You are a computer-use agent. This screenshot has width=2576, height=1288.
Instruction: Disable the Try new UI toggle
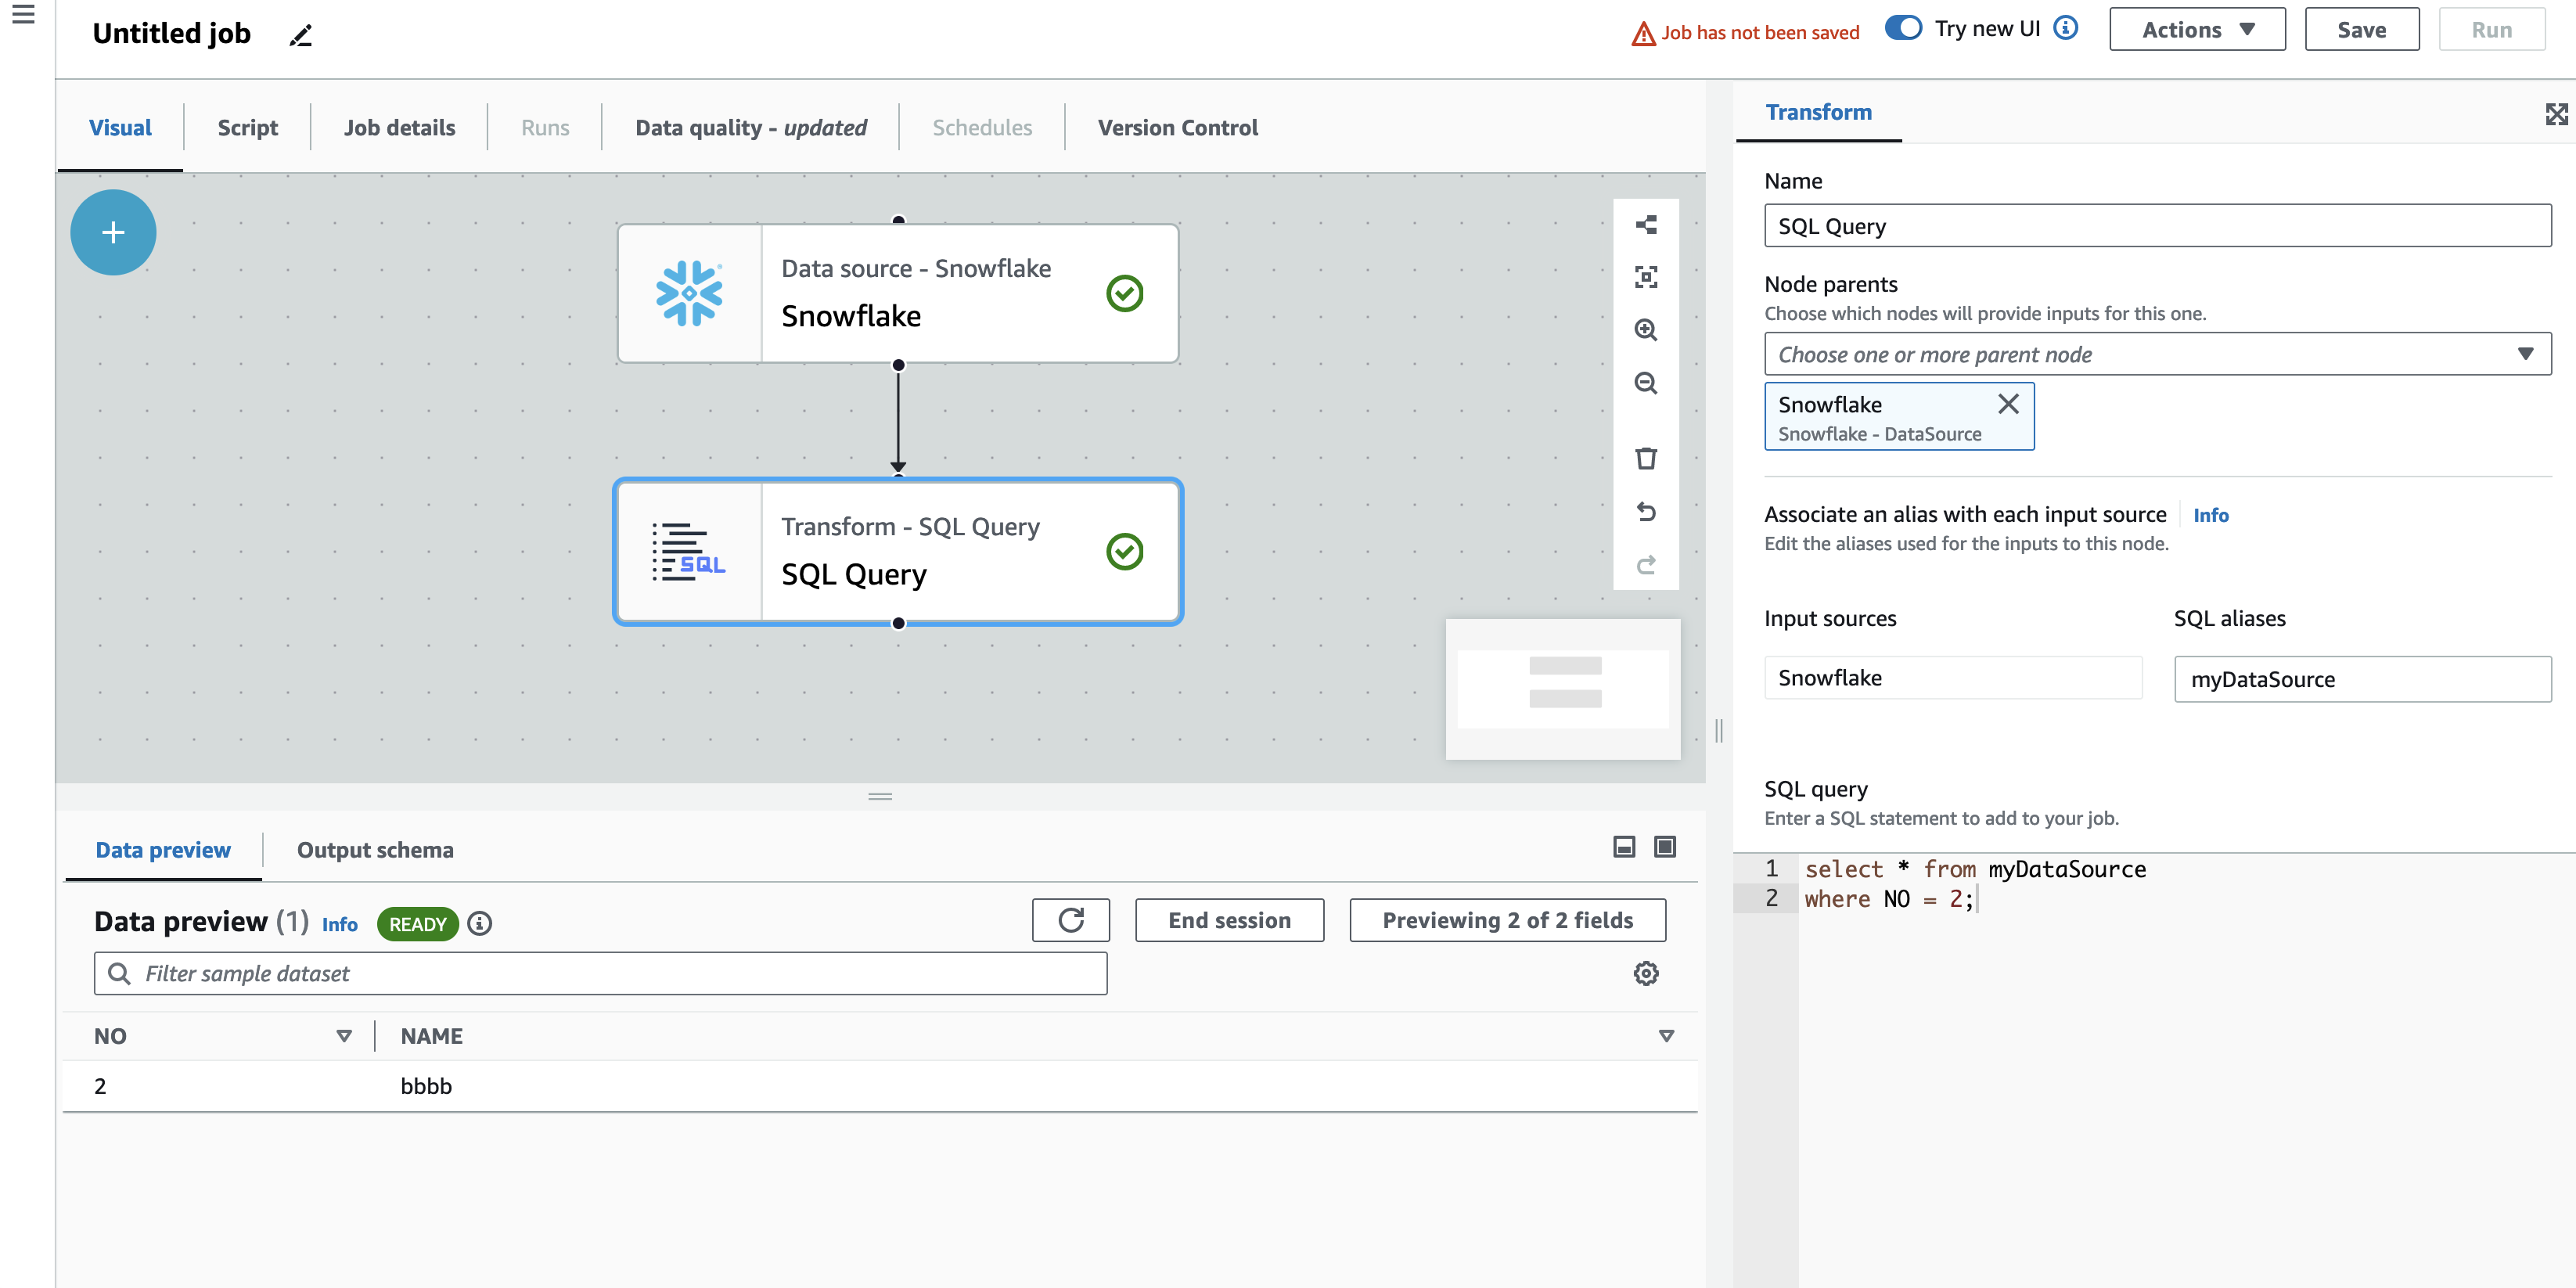1902,28
